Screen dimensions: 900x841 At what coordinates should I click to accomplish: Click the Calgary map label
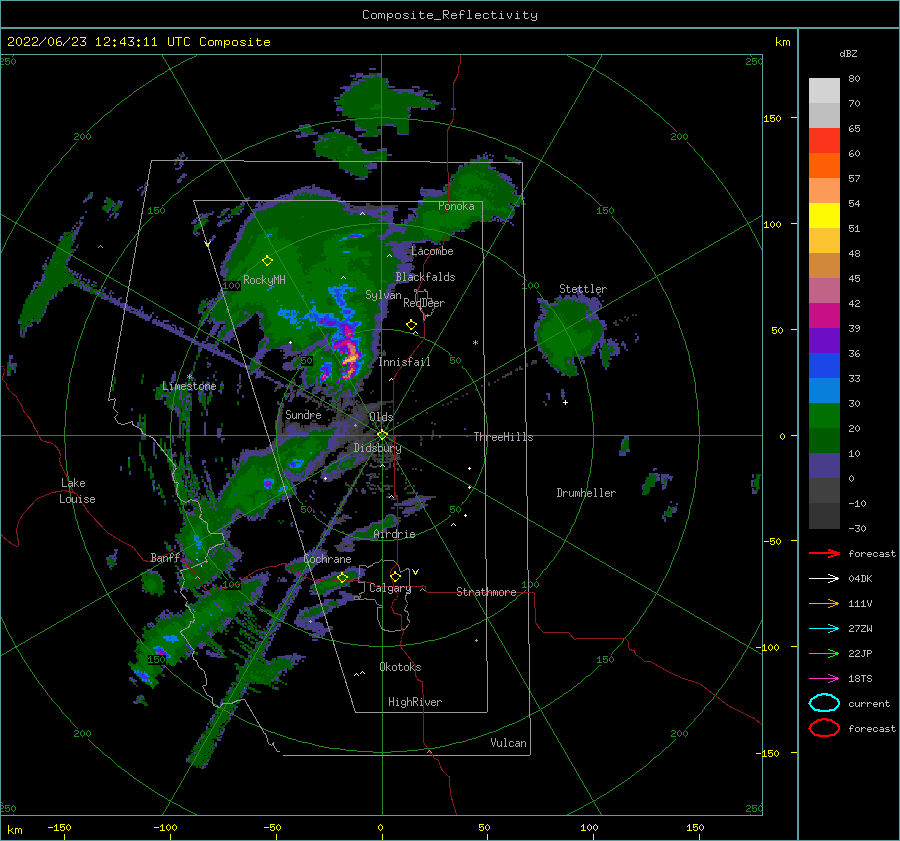390,588
